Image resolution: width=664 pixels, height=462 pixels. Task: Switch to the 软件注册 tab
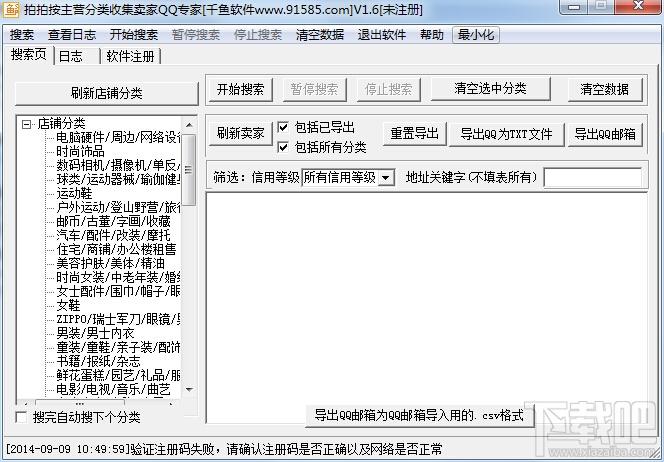pos(130,56)
